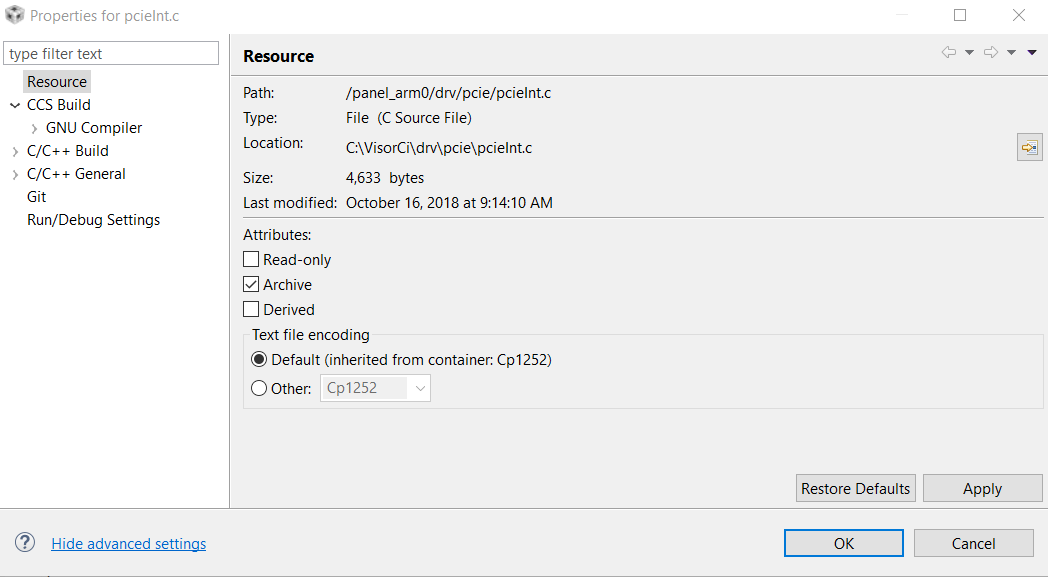Open Run/Debug Settings page
This screenshot has width=1048, height=577.
click(93, 220)
